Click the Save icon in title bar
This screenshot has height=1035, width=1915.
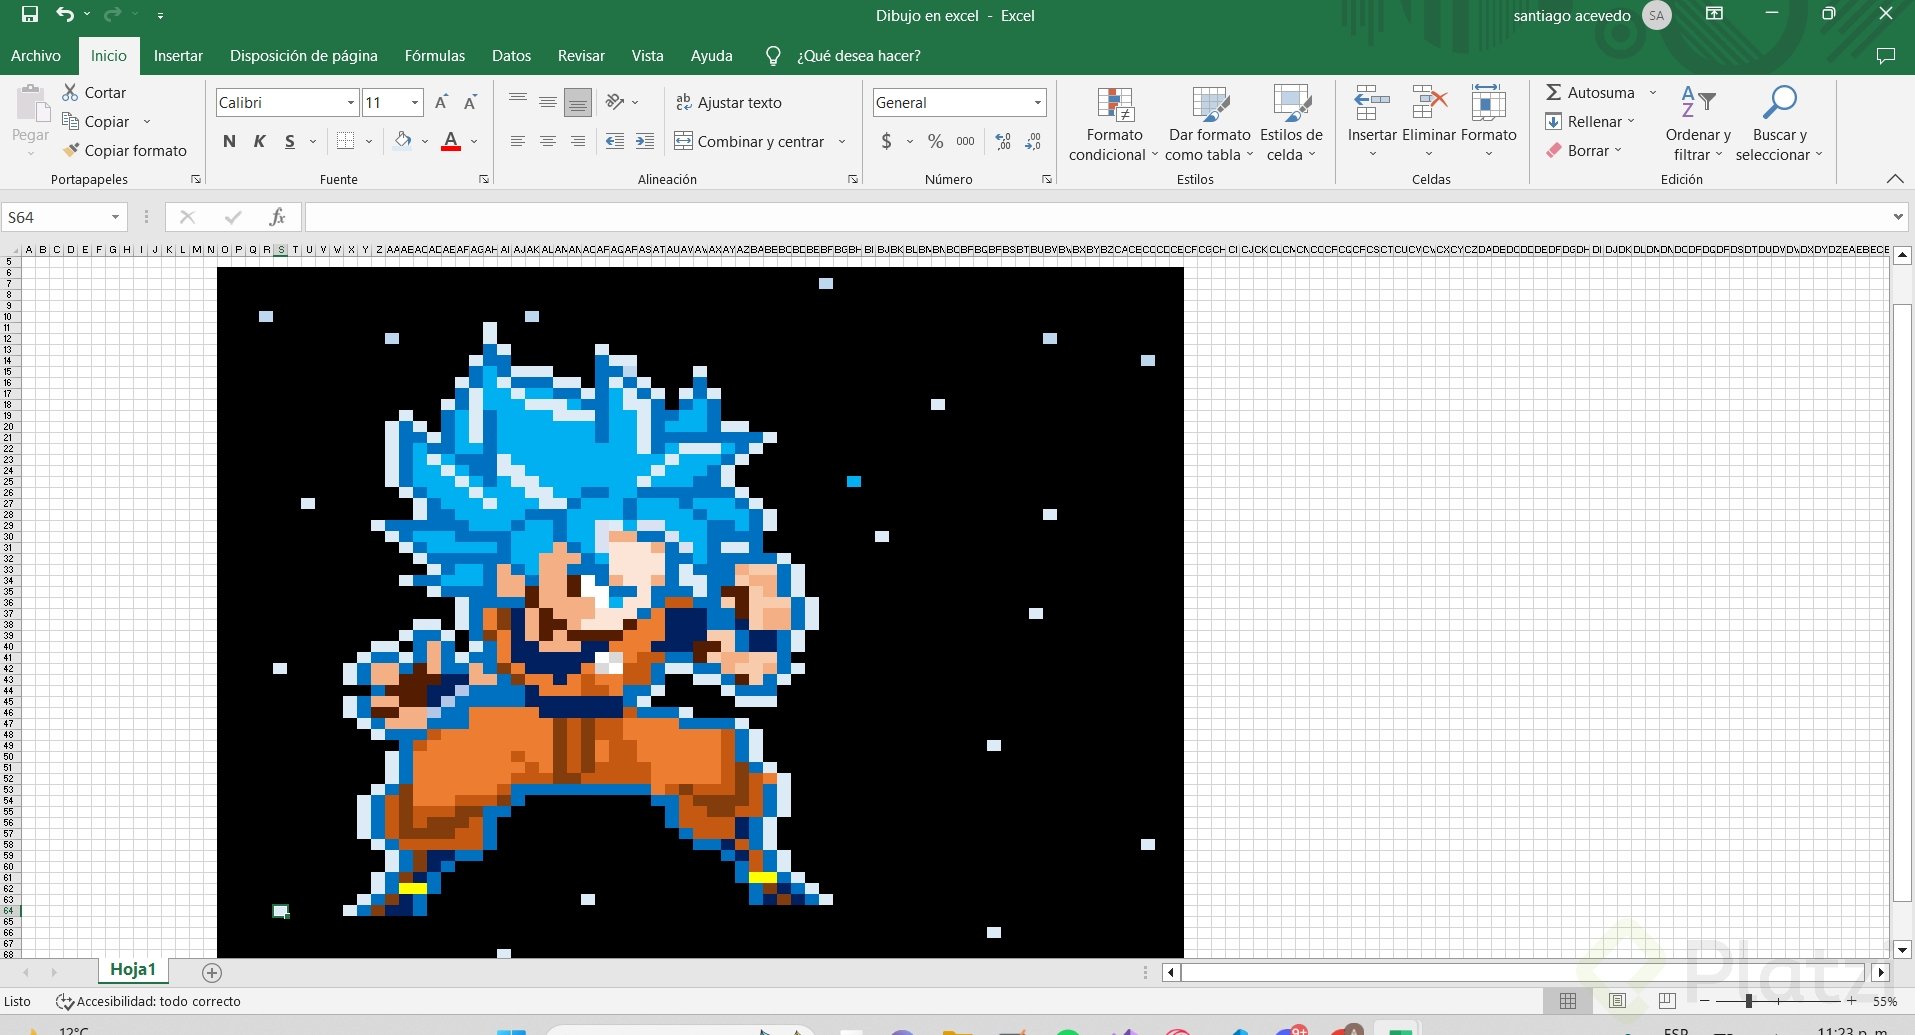[30, 15]
